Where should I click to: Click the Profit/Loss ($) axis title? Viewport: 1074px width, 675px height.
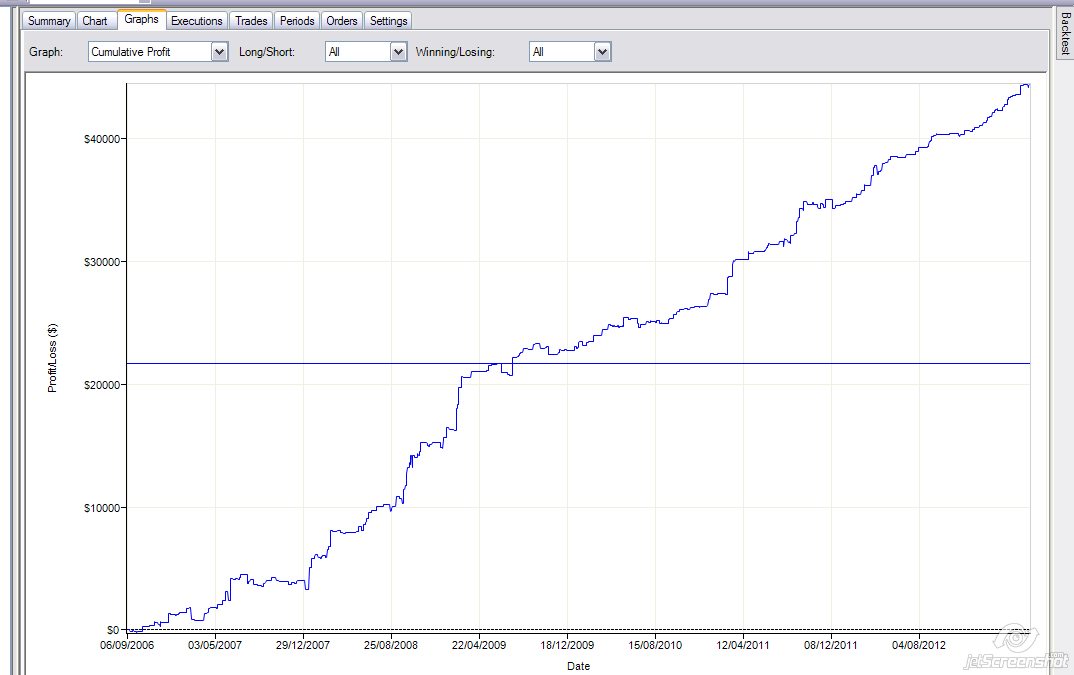53,357
